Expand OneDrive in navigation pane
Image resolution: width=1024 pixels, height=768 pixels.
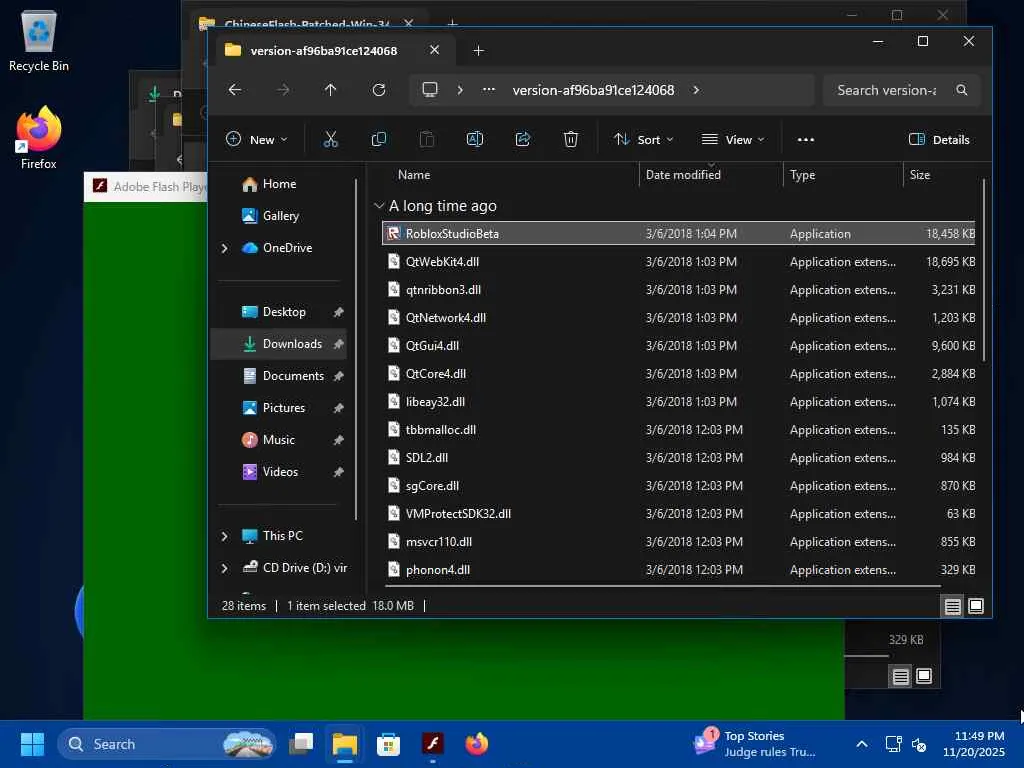(x=225, y=248)
